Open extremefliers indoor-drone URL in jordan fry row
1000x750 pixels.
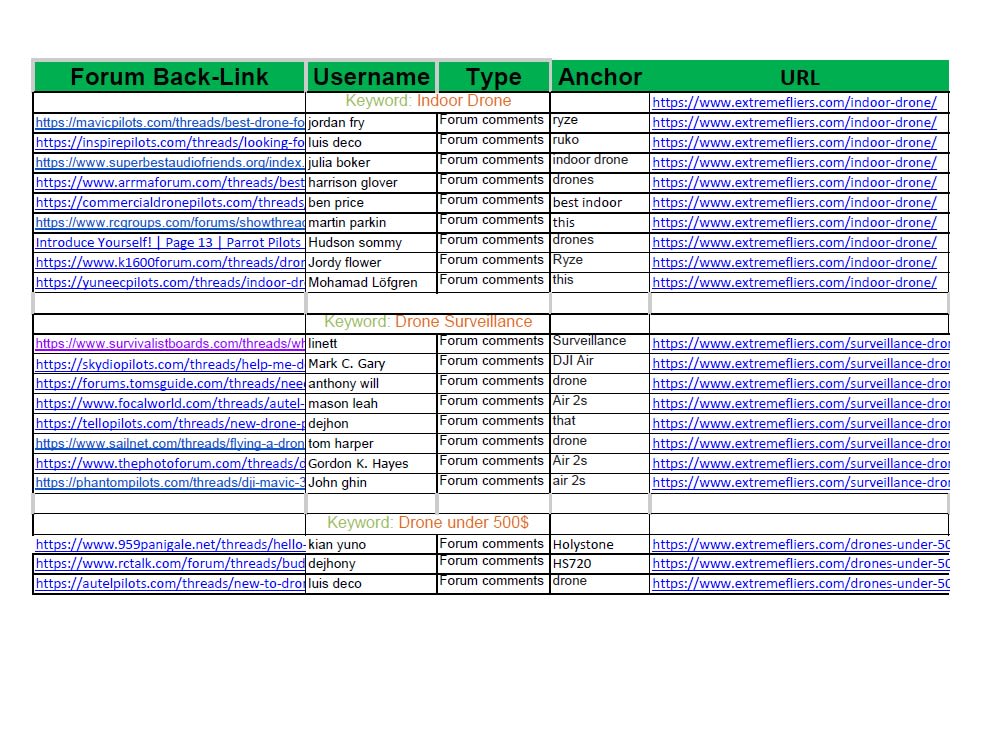[x=795, y=122]
